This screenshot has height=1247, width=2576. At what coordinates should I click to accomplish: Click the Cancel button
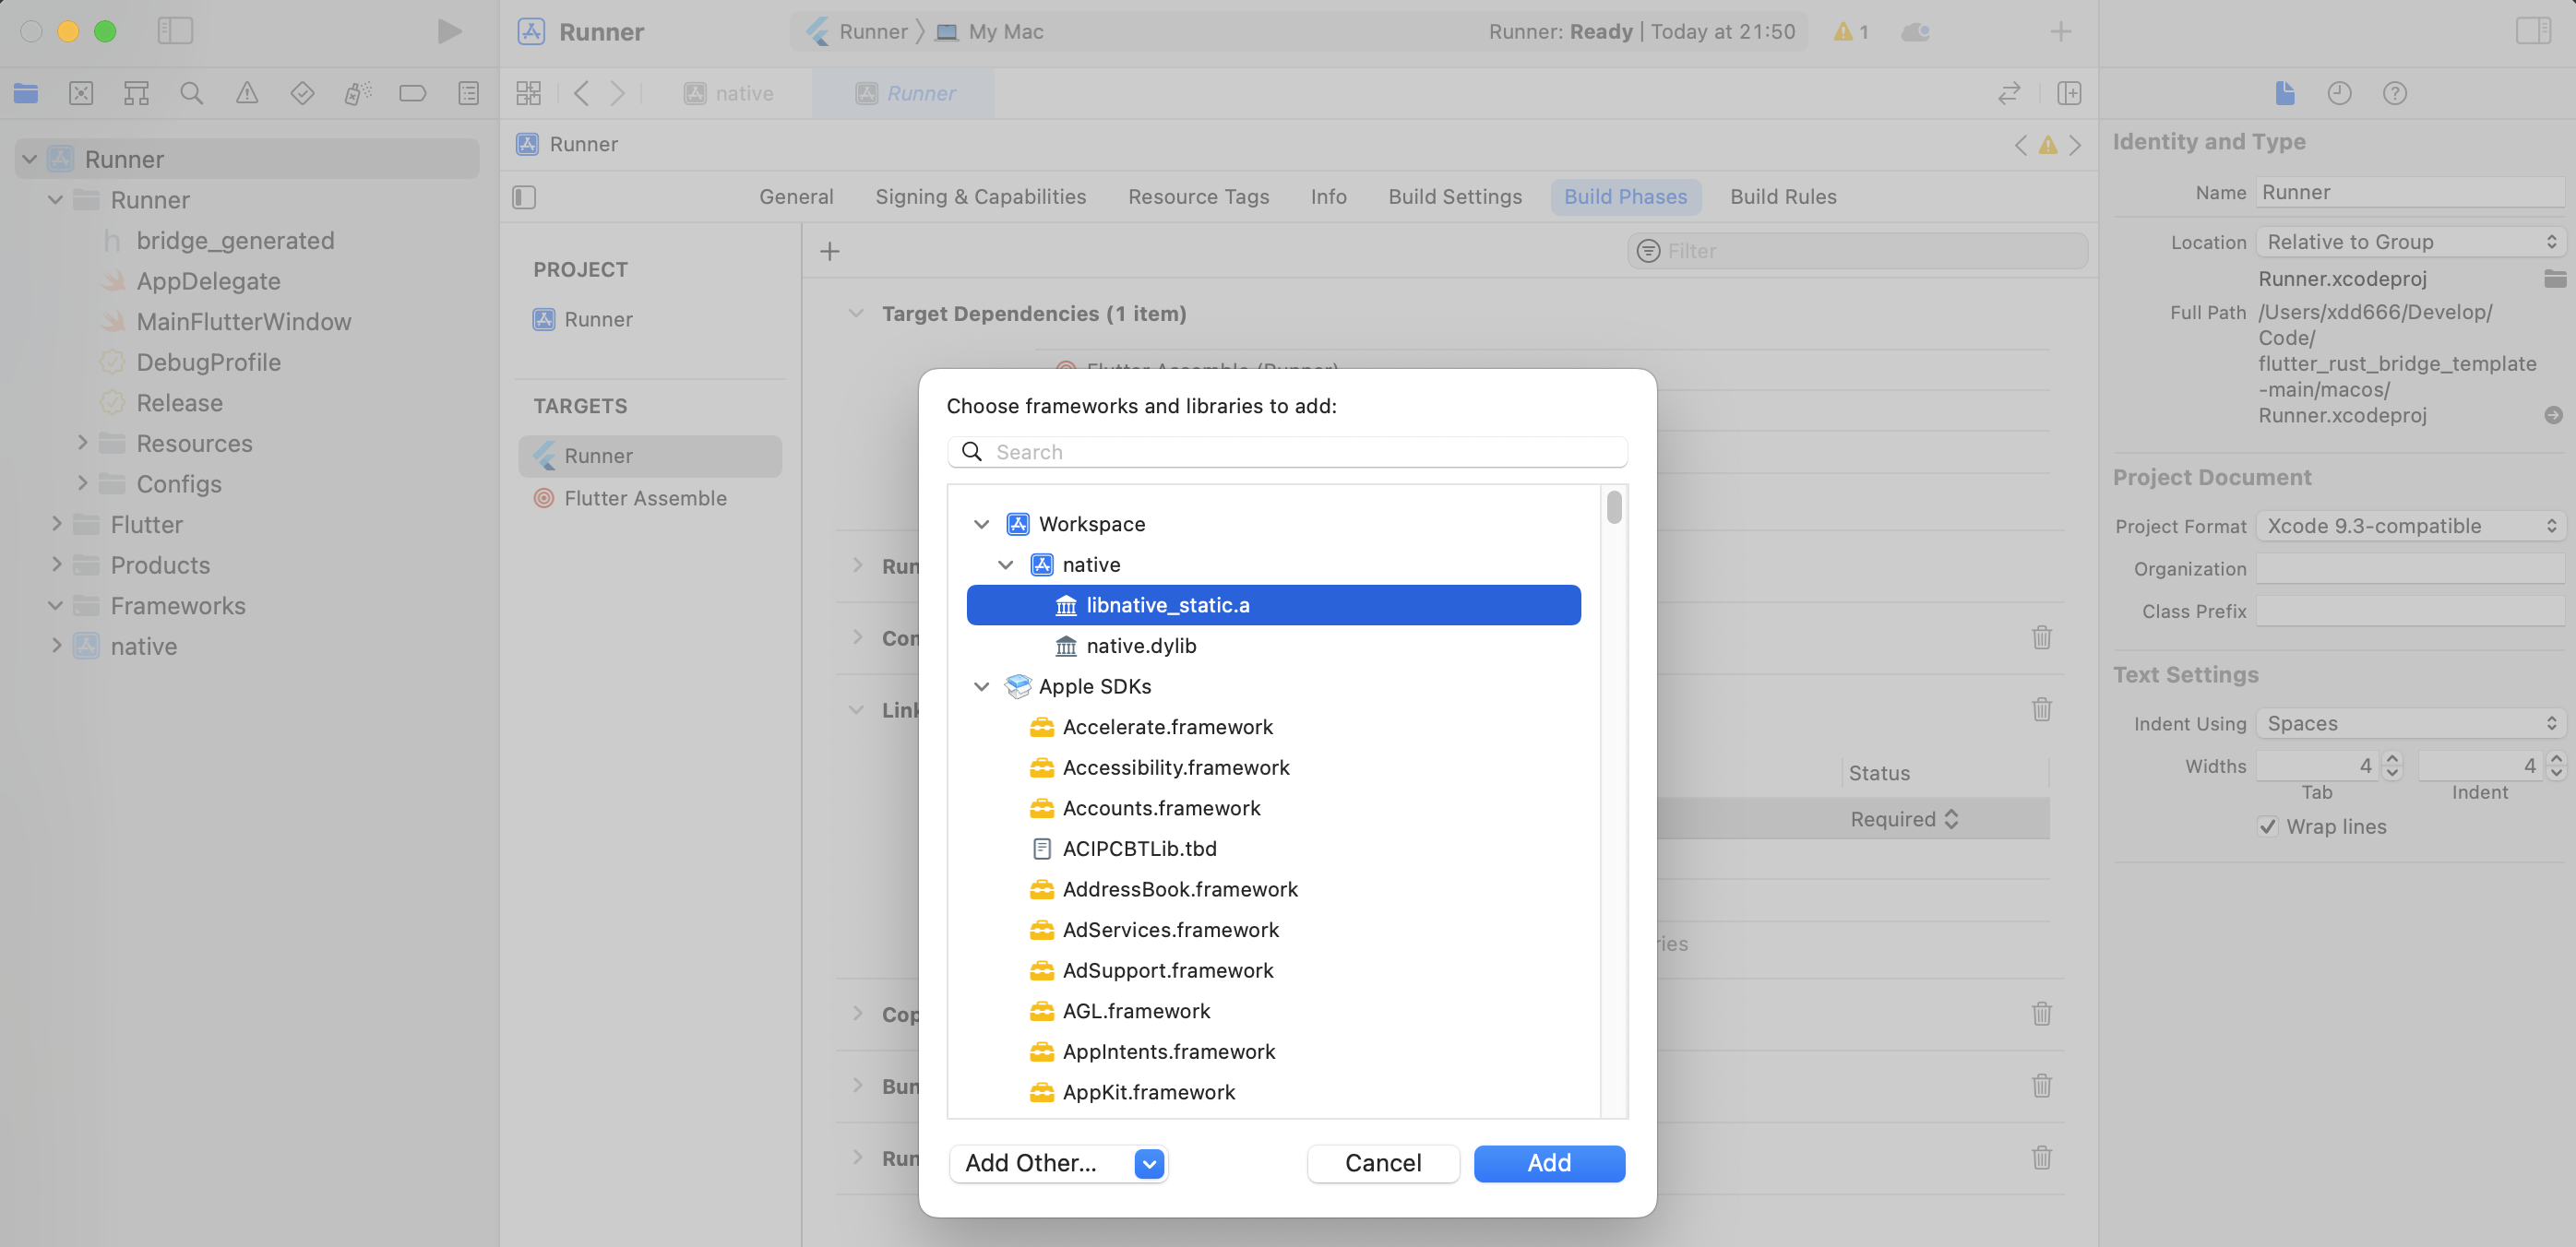1382,1163
